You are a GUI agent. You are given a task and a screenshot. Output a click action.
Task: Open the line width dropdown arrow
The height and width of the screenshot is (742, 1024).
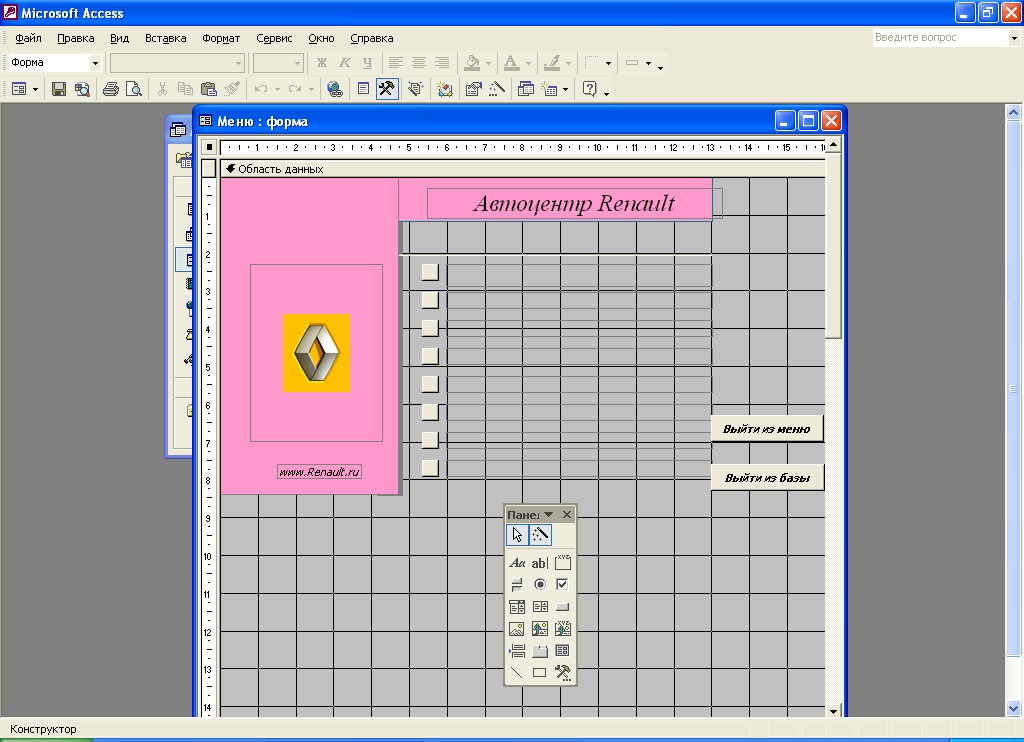609,63
